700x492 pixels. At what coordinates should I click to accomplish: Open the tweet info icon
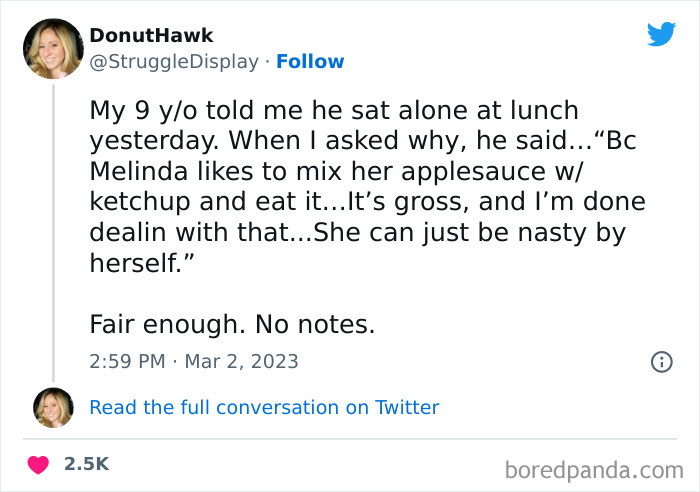pos(661,362)
